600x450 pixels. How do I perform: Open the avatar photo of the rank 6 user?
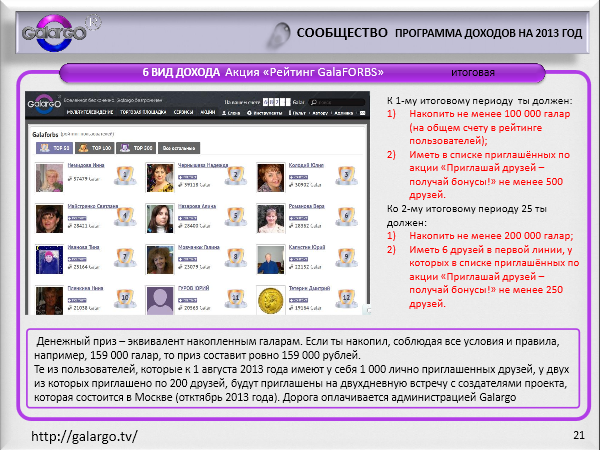click(271, 218)
